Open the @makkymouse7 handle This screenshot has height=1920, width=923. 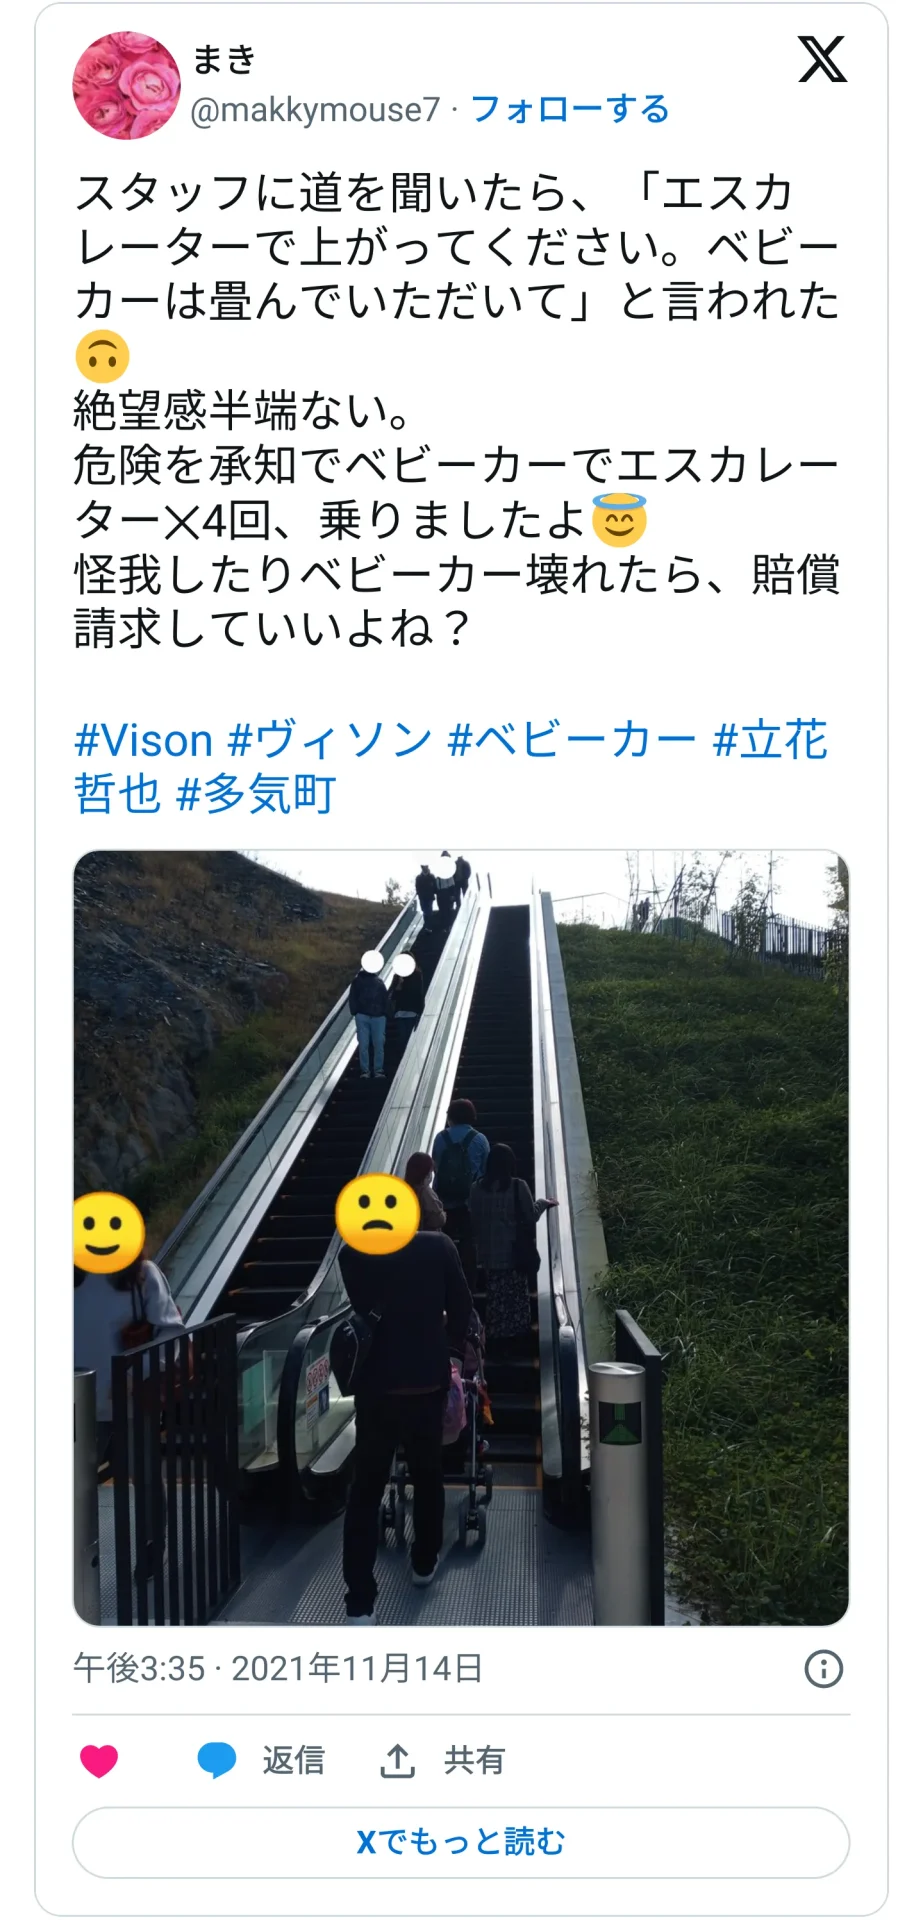coord(315,109)
